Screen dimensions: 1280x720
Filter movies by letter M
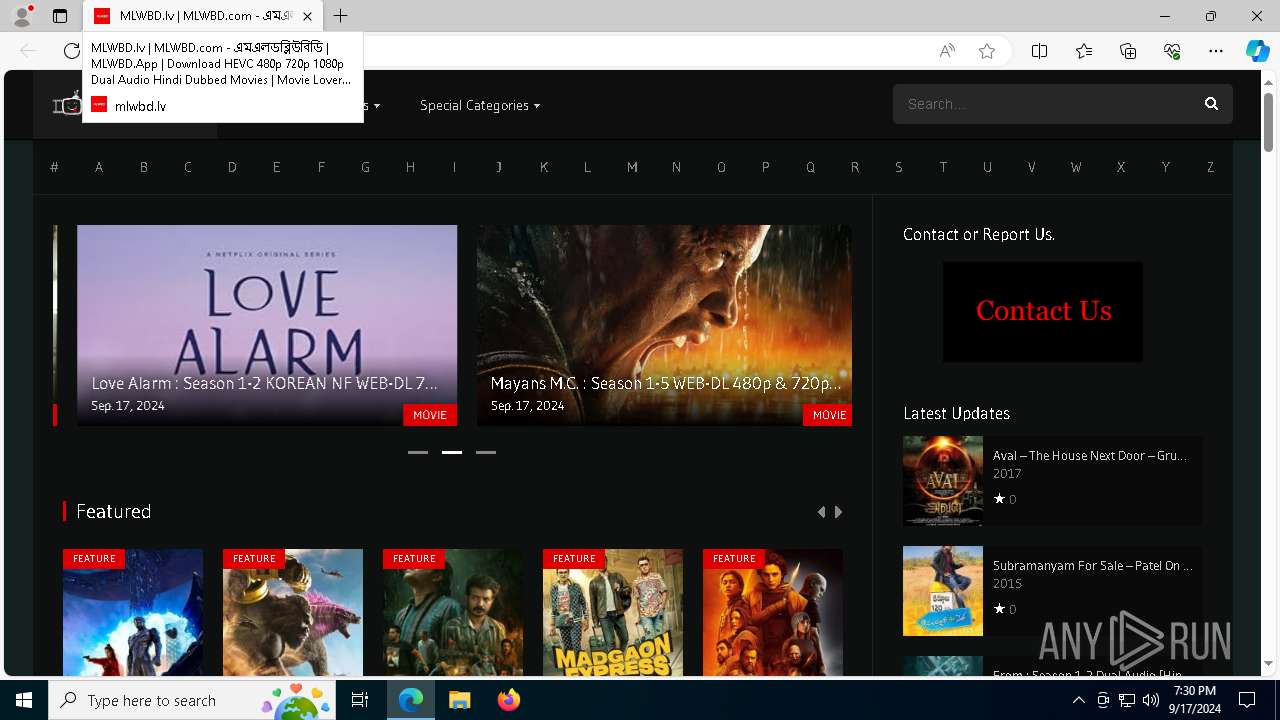[x=632, y=167]
